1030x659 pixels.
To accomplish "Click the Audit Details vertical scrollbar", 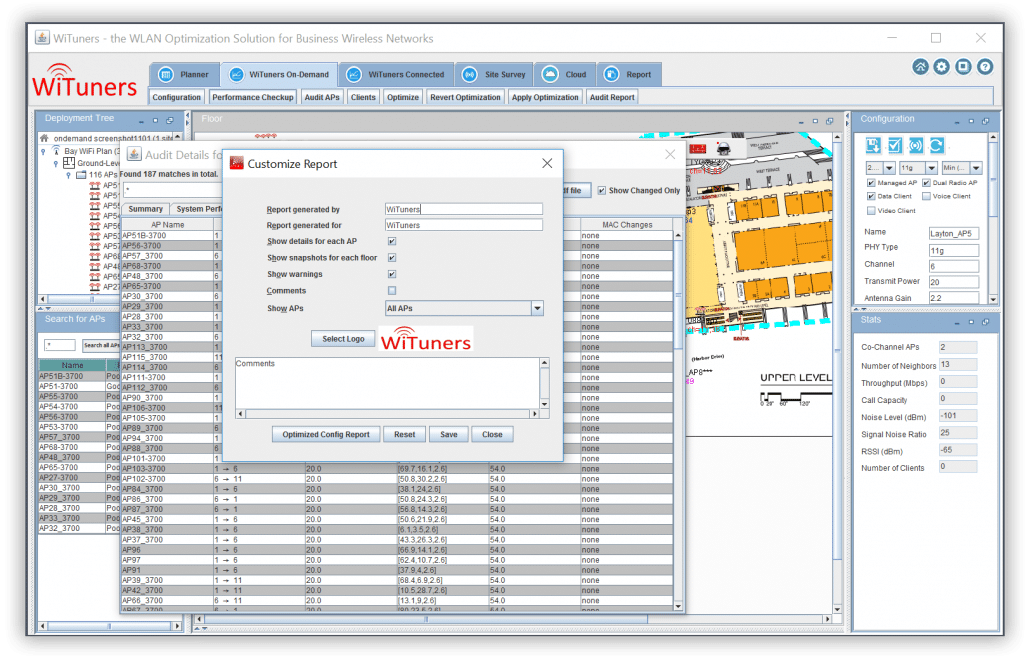I will pos(678,420).
